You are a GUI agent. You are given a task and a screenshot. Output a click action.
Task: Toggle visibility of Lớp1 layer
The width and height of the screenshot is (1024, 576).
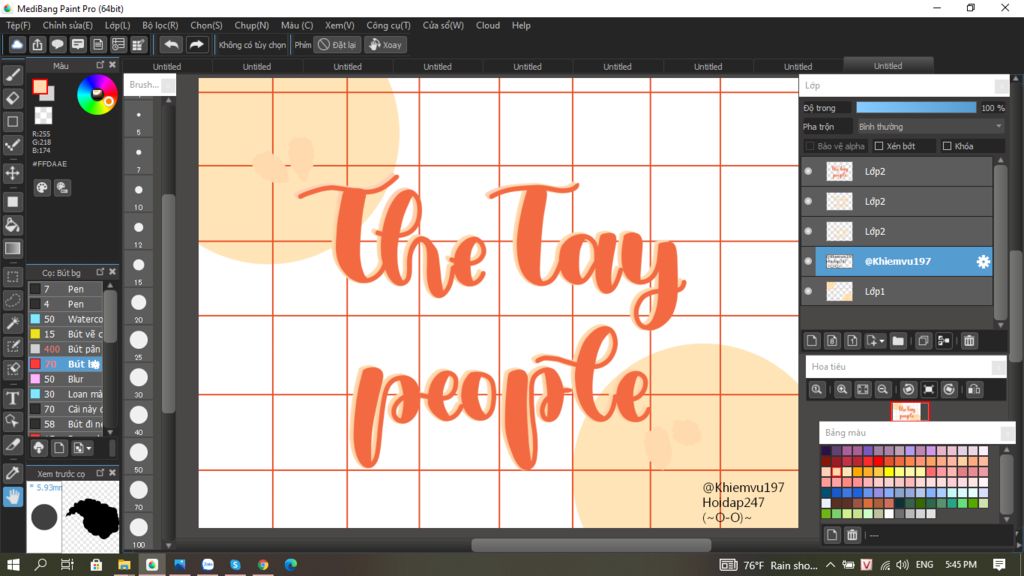click(808, 291)
